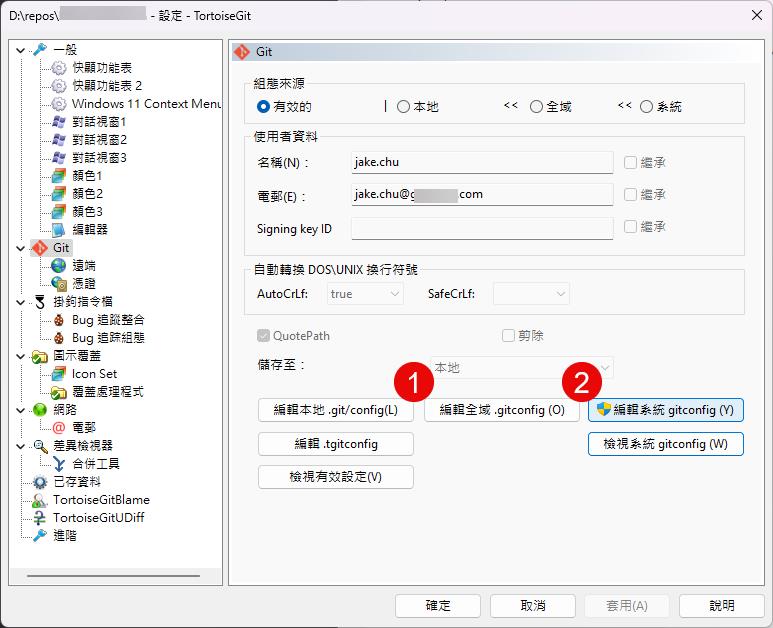Click 編輯本地 .git/config(L) button

pyautogui.click(x=336, y=410)
